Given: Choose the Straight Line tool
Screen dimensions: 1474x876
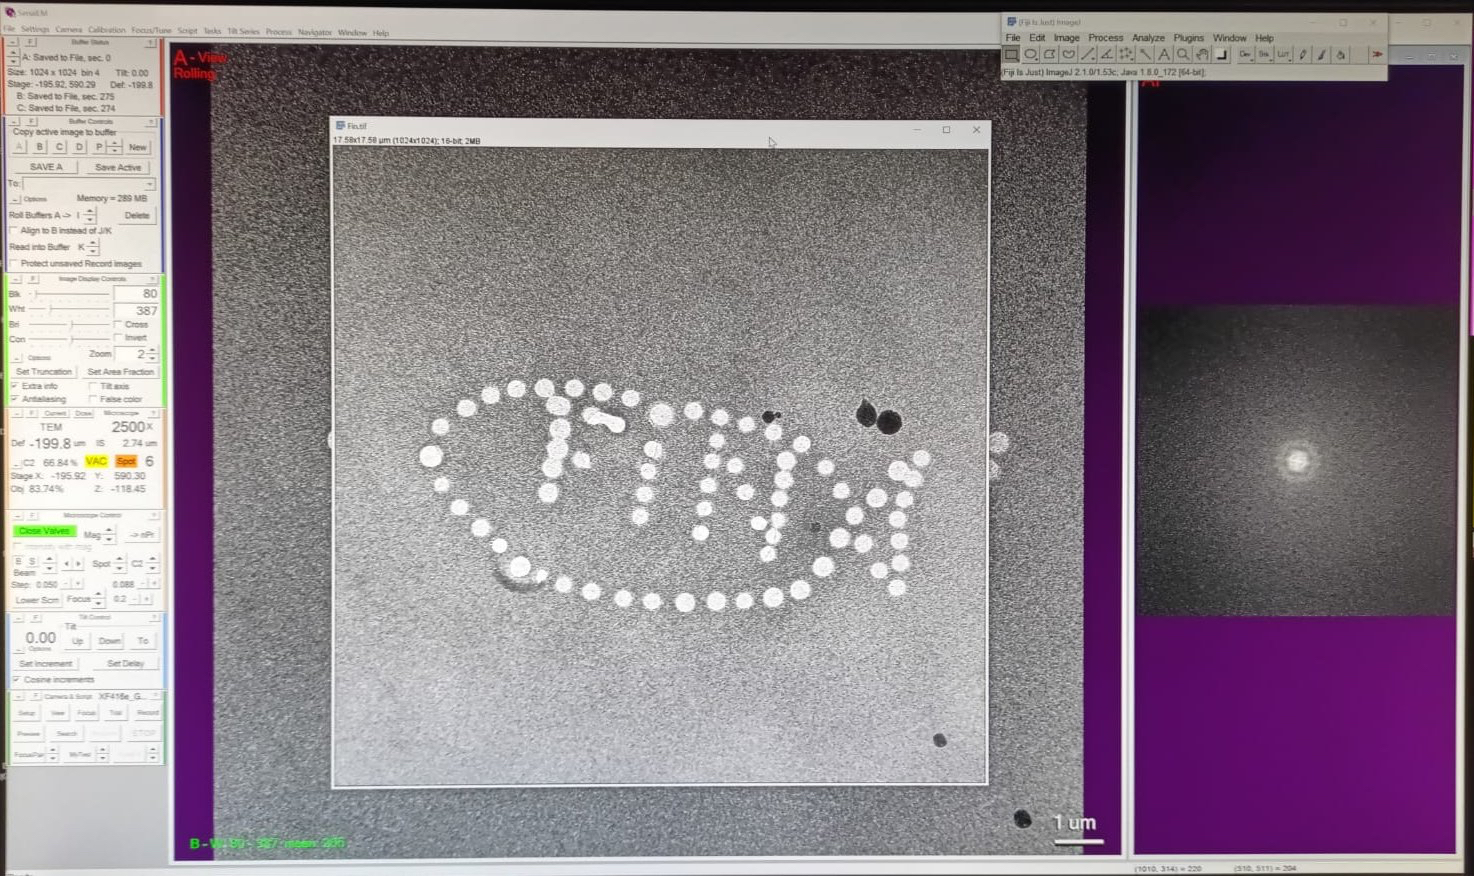Looking at the screenshot, I should tap(1087, 55).
